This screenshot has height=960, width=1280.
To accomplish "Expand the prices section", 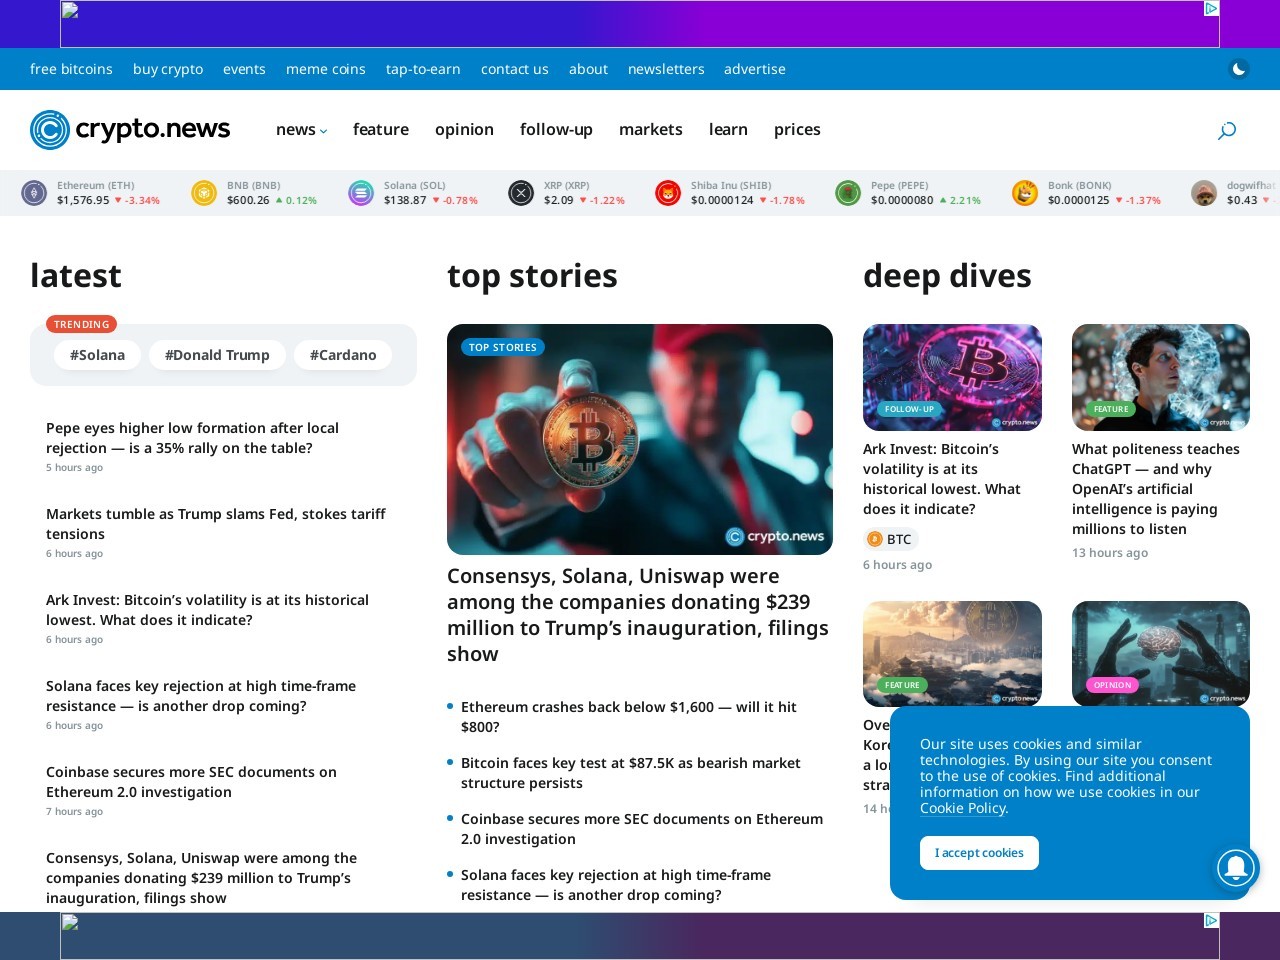I will [796, 130].
